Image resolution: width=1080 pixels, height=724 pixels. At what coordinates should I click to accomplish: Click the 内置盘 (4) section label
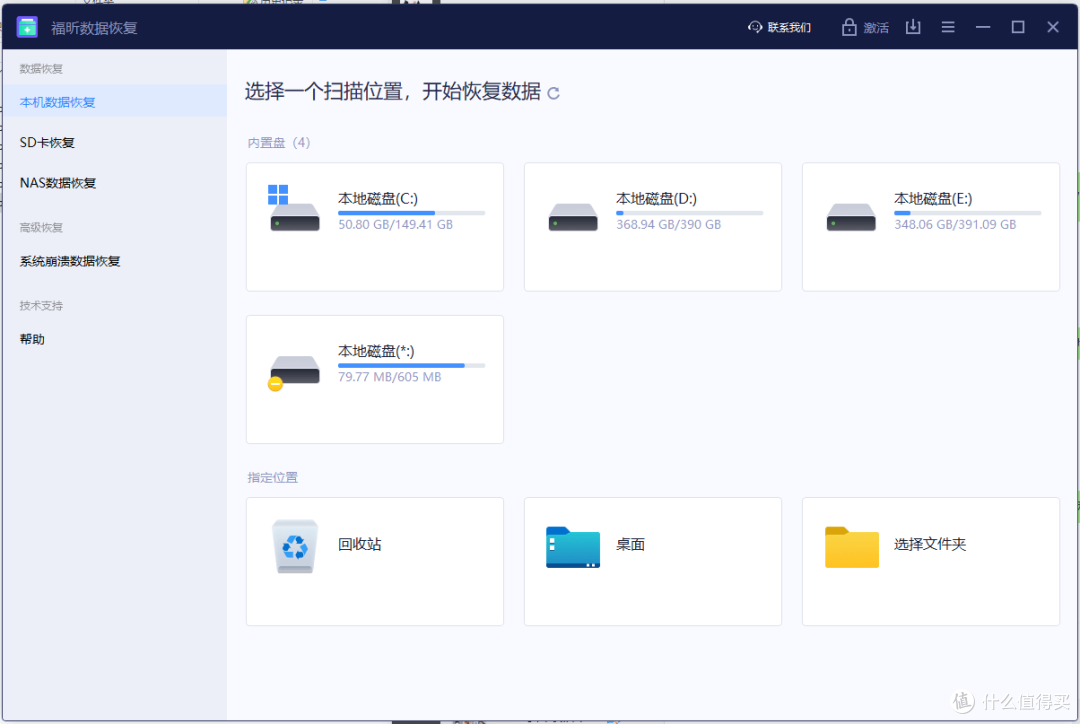[x=279, y=143]
